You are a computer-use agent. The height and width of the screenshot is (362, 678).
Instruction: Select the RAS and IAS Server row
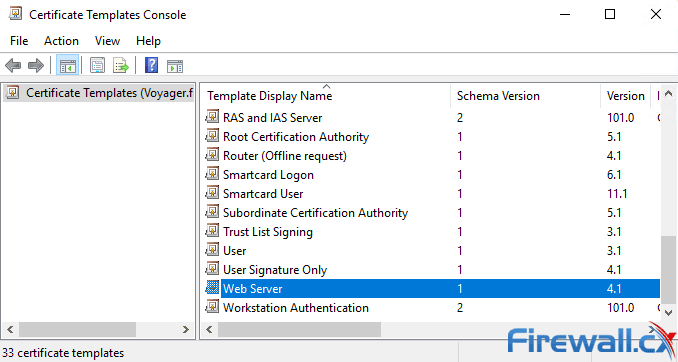(432, 118)
